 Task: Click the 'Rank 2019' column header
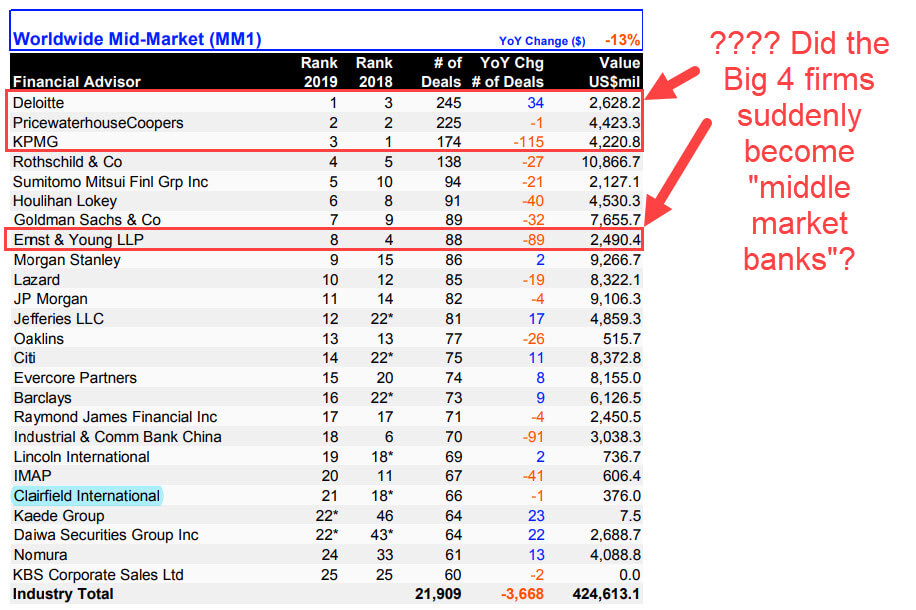click(319, 72)
